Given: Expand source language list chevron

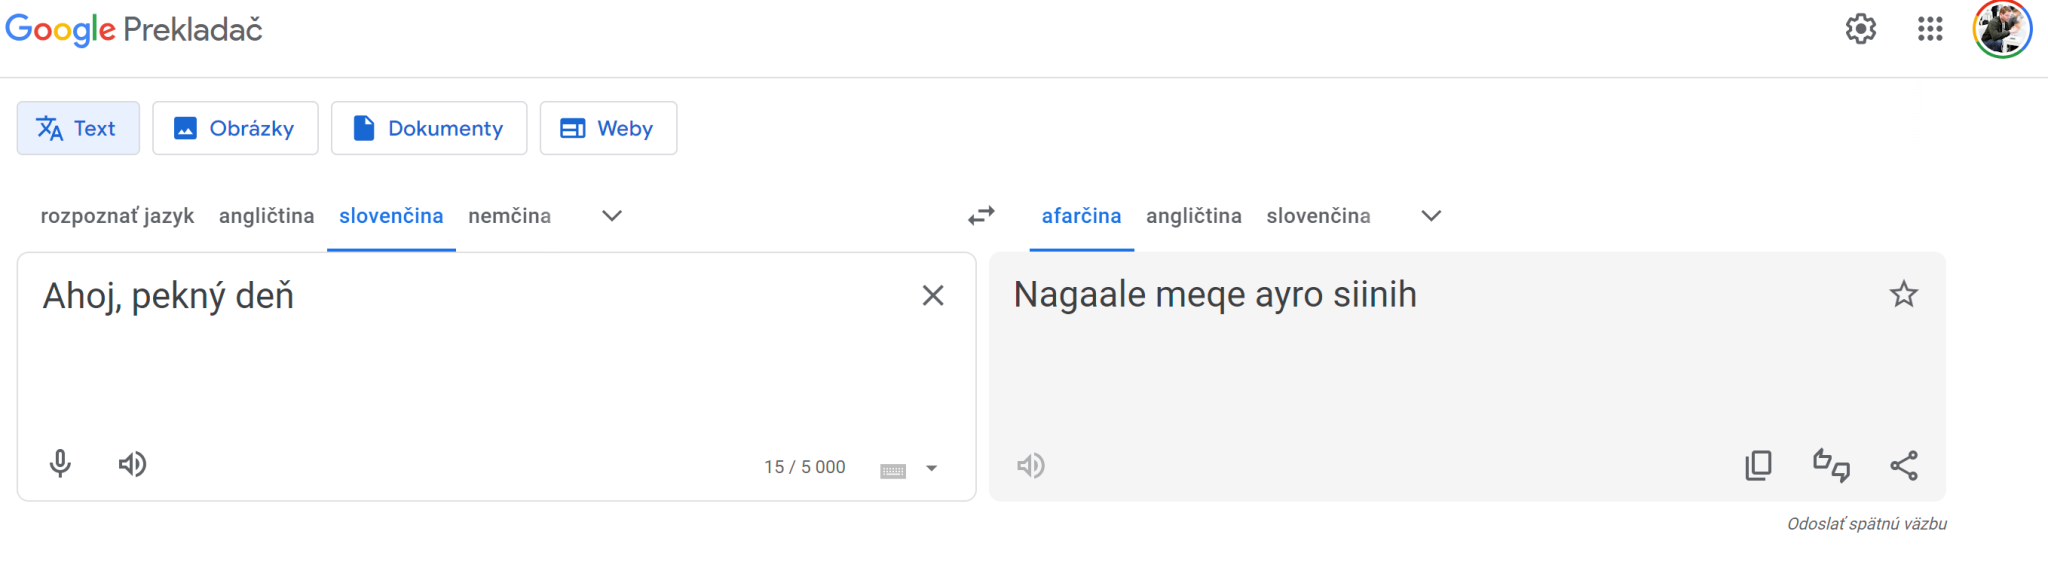Looking at the screenshot, I should (612, 216).
